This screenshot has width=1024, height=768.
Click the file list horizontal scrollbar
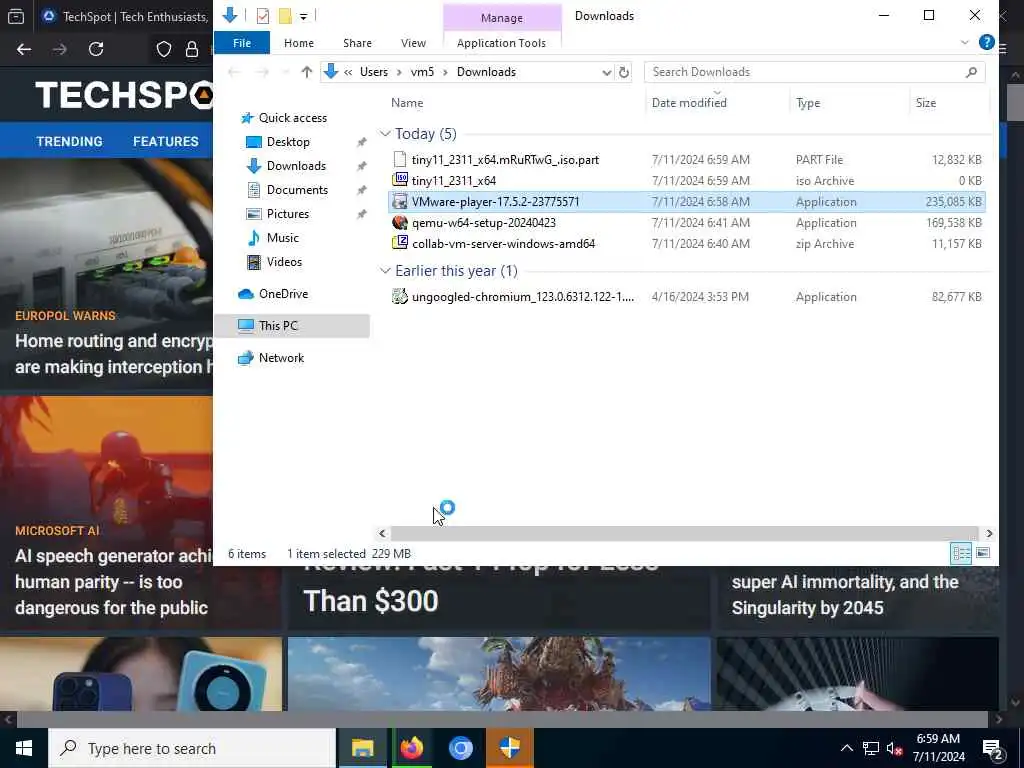click(684, 534)
